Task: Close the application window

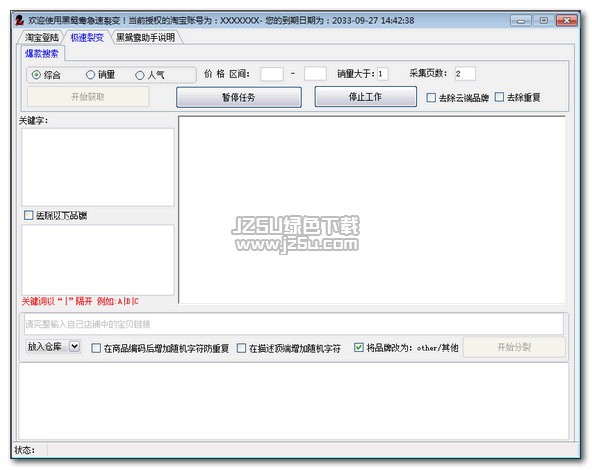Action: coord(567,20)
